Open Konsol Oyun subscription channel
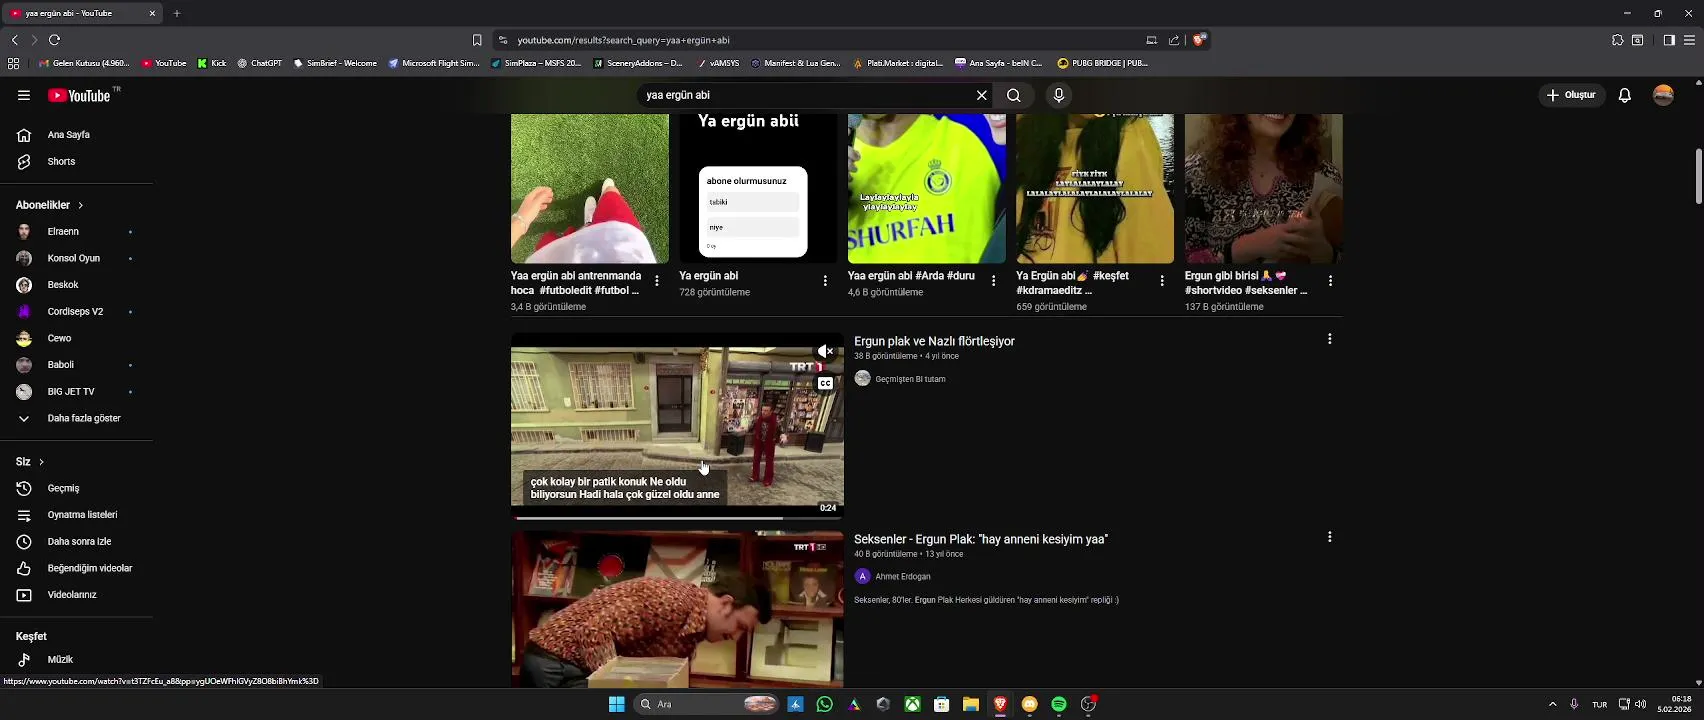 pos(76,258)
